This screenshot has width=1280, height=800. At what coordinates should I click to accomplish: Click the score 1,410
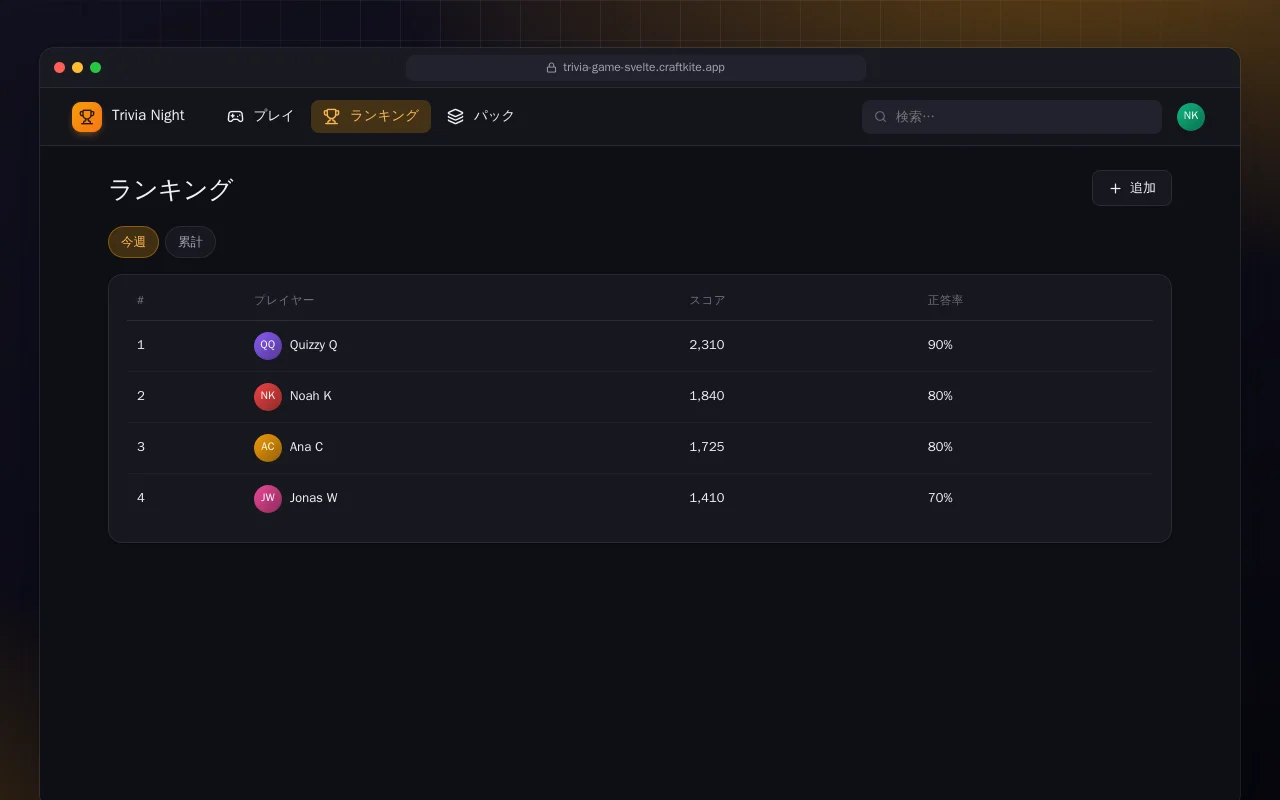[x=707, y=498]
